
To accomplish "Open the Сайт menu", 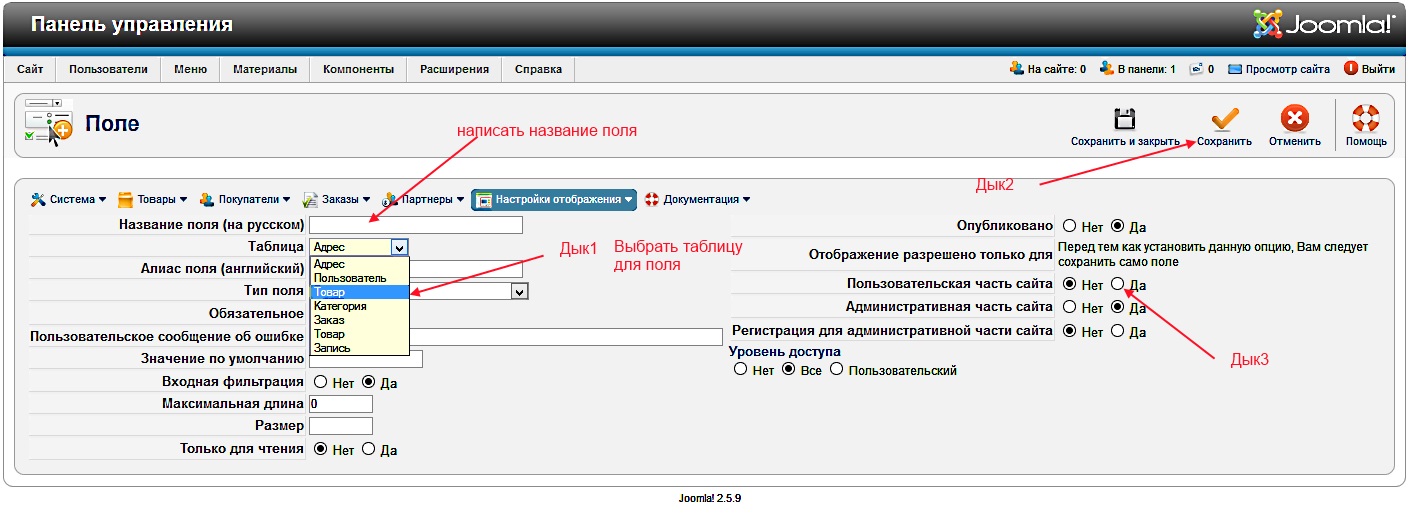I will pos(30,69).
